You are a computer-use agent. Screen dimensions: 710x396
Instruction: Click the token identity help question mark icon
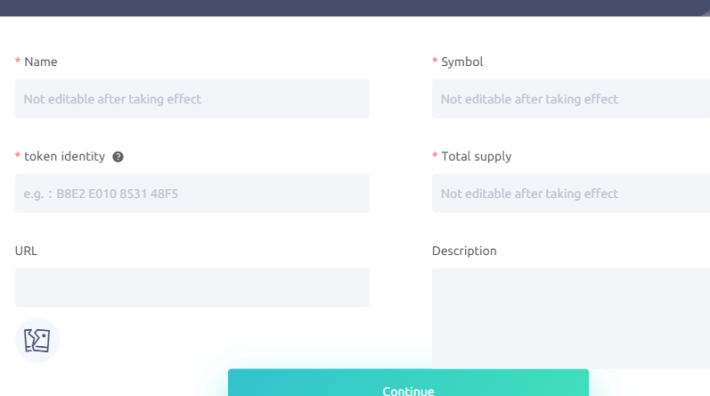pyautogui.click(x=118, y=157)
